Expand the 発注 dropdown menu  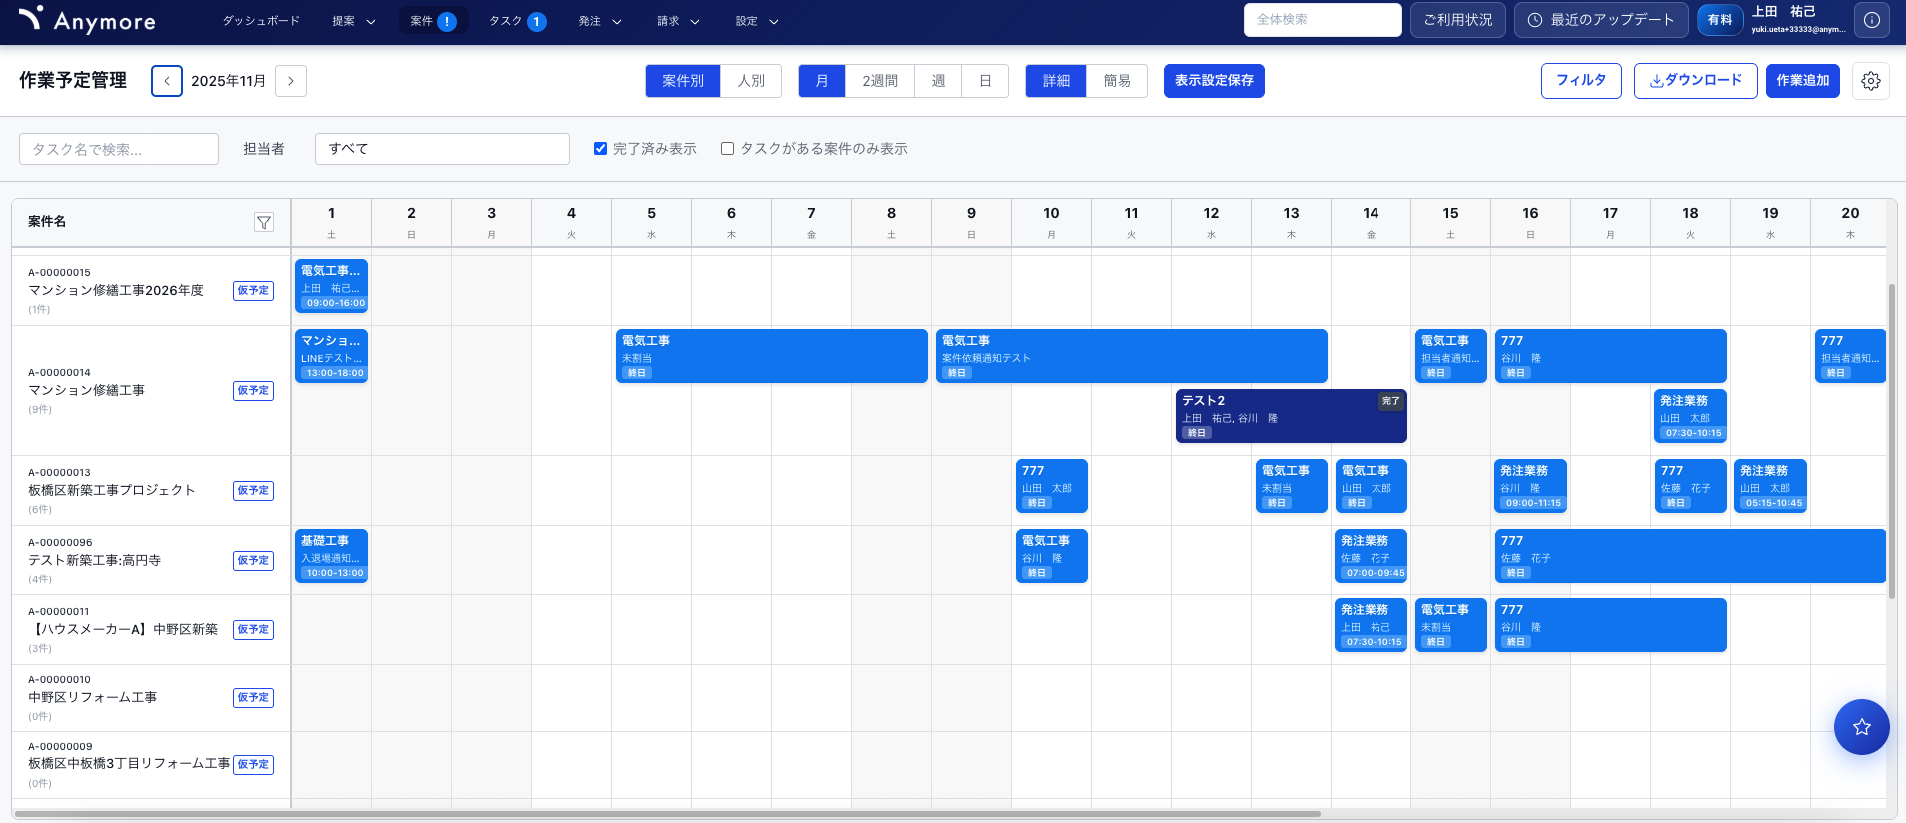point(600,21)
